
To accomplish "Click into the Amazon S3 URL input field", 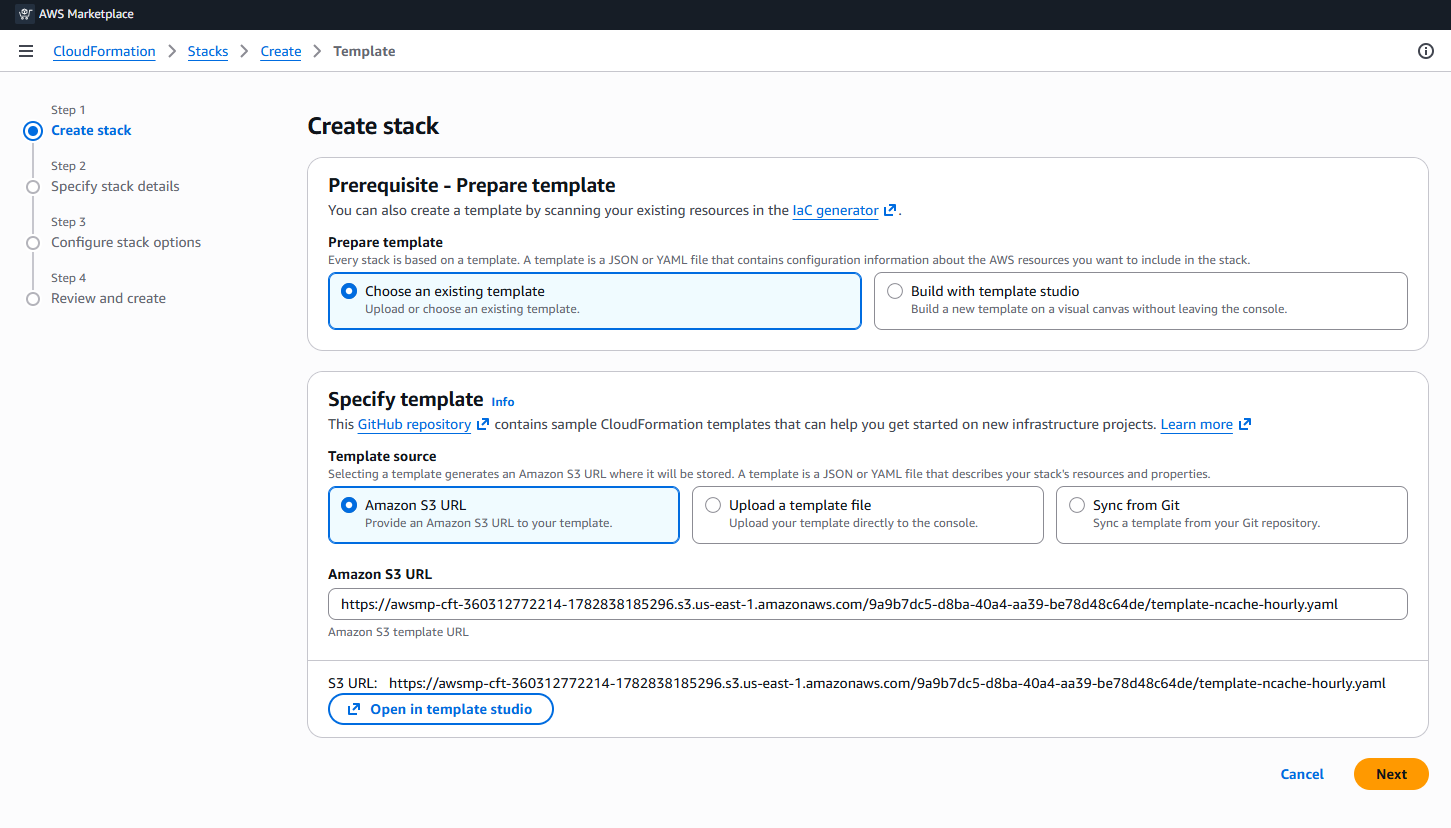I will click(x=868, y=604).
